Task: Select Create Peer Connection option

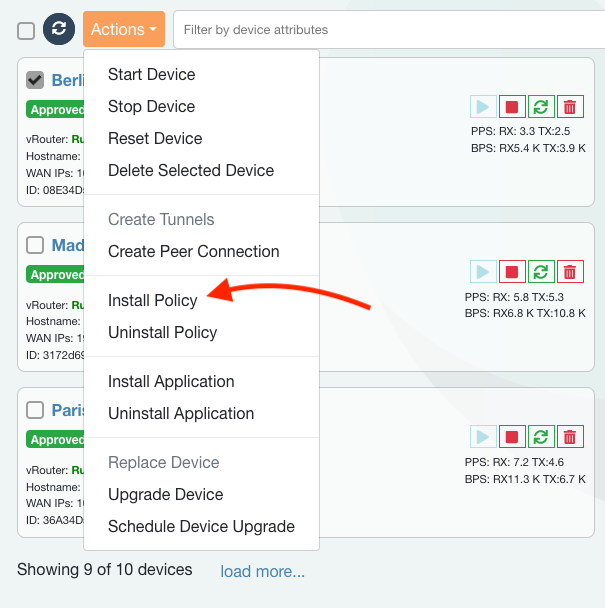Action: (193, 251)
